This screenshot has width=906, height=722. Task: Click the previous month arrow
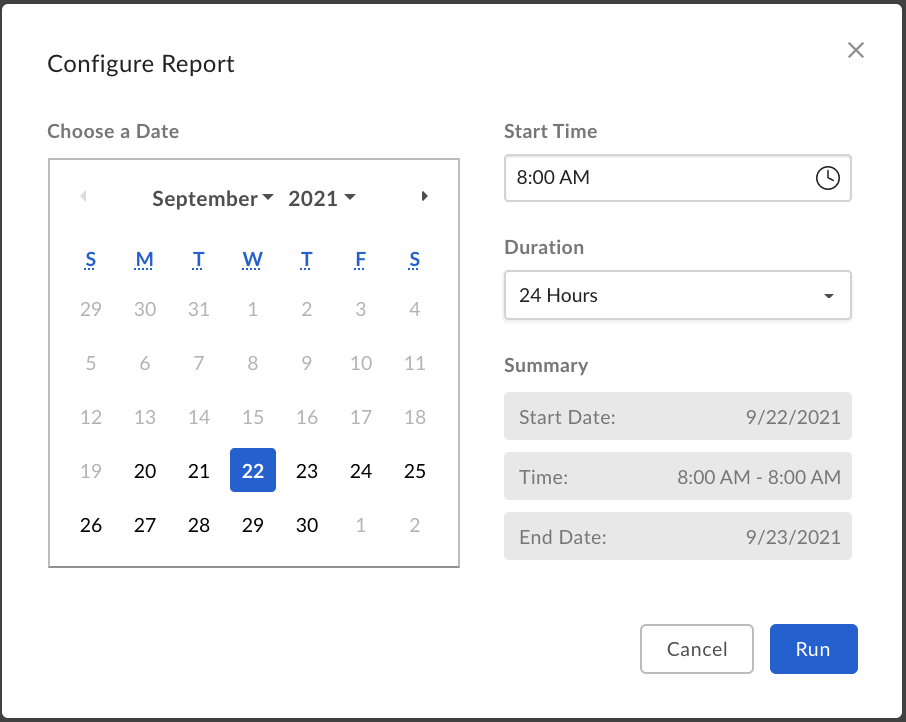point(83,196)
